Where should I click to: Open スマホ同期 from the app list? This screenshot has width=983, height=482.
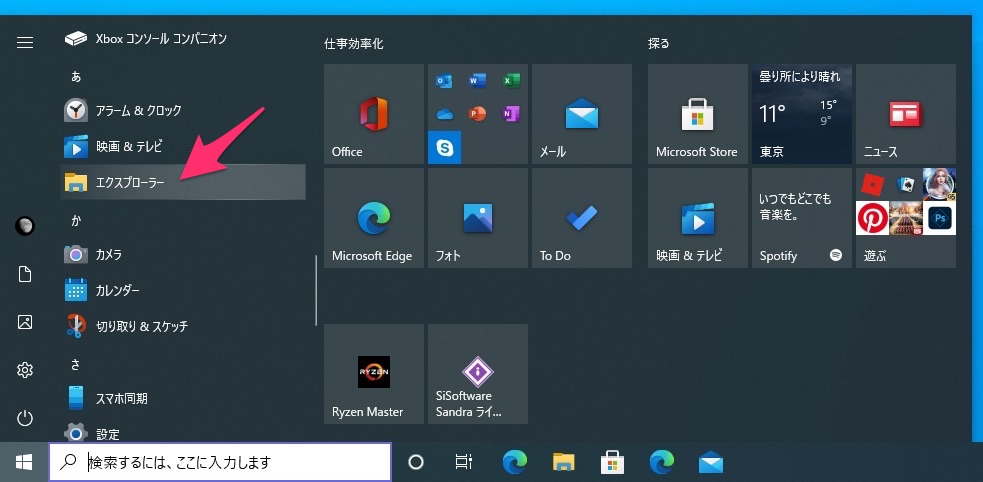pos(183,398)
